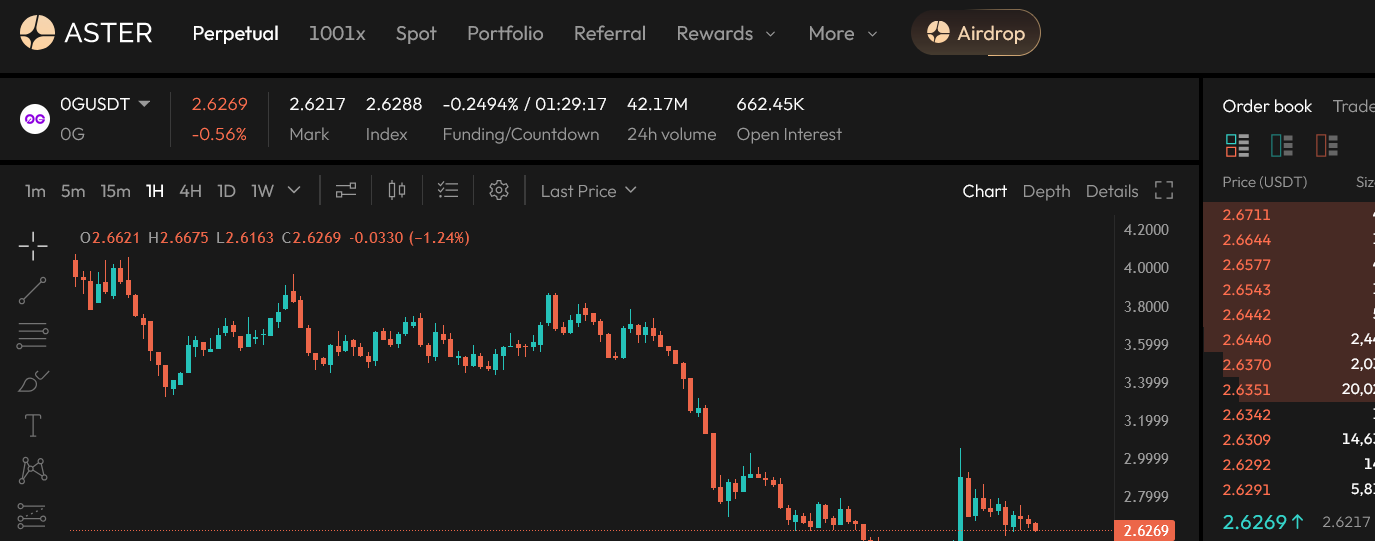This screenshot has height=541, width=1375.
Task: Open chart settings gear
Action: (499, 190)
